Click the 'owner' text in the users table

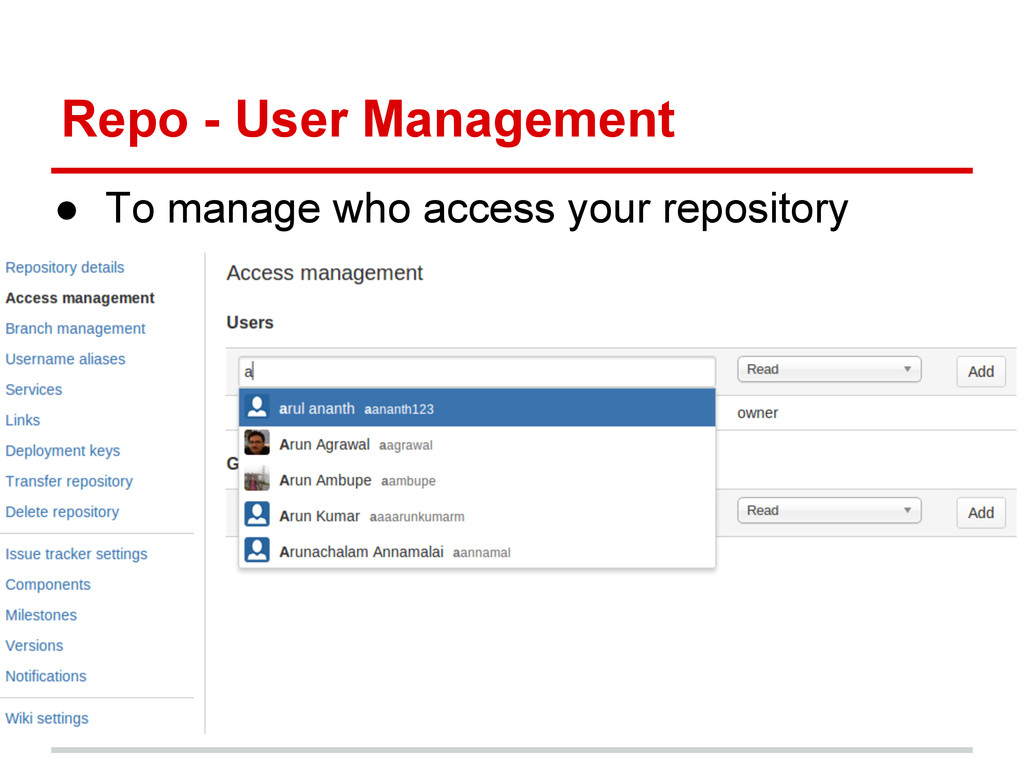coord(758,413)
